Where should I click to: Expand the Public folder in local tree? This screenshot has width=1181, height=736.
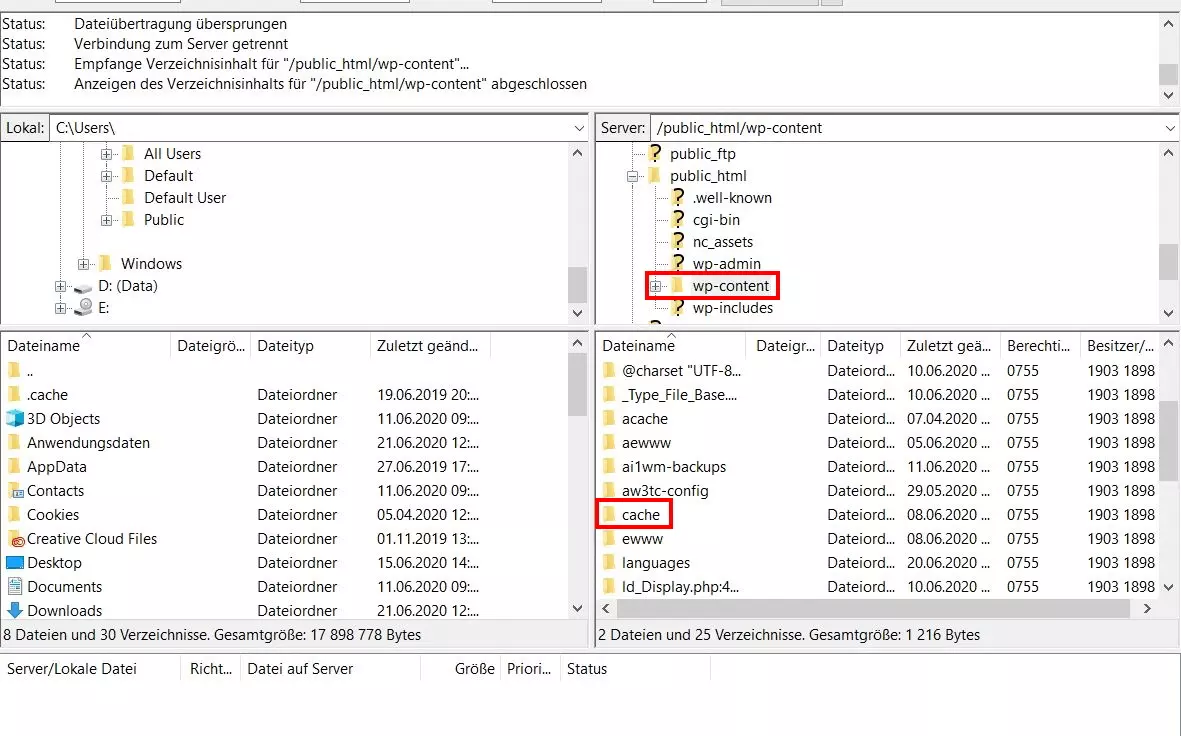coord(106,220)
